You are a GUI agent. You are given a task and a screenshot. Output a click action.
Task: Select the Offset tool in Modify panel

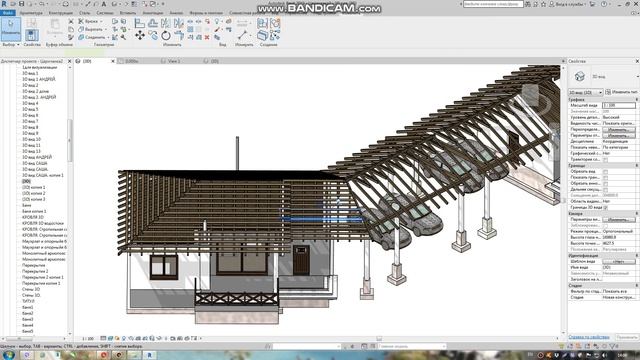tap(153, 24)
